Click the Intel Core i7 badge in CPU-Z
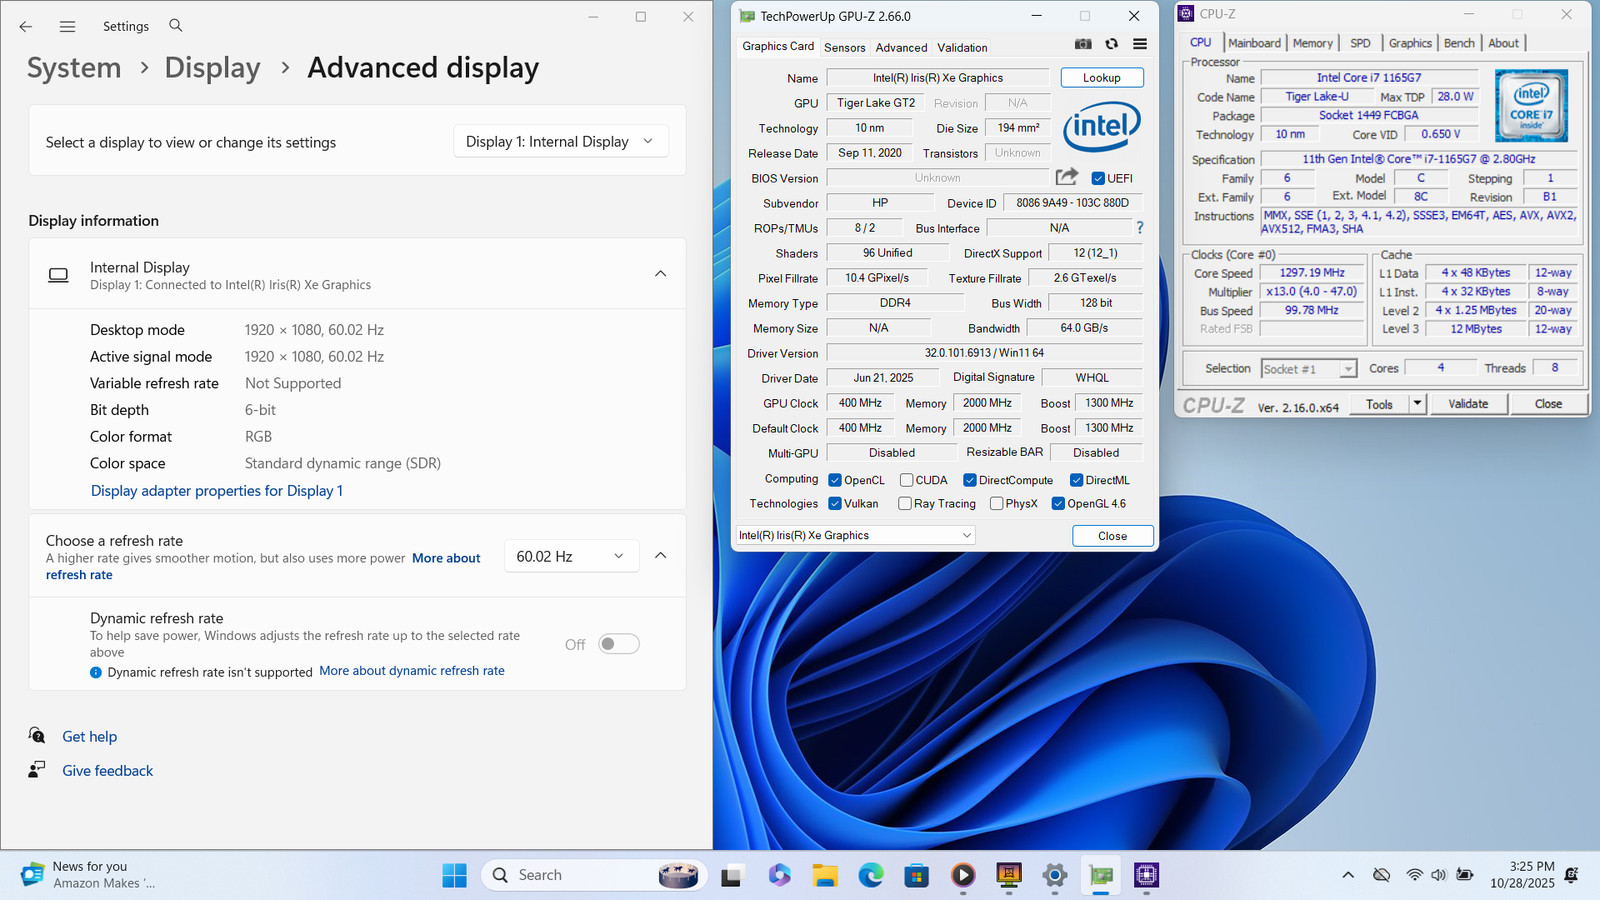Viewport: 1600px width, 900px height. tap(1531, 105)
